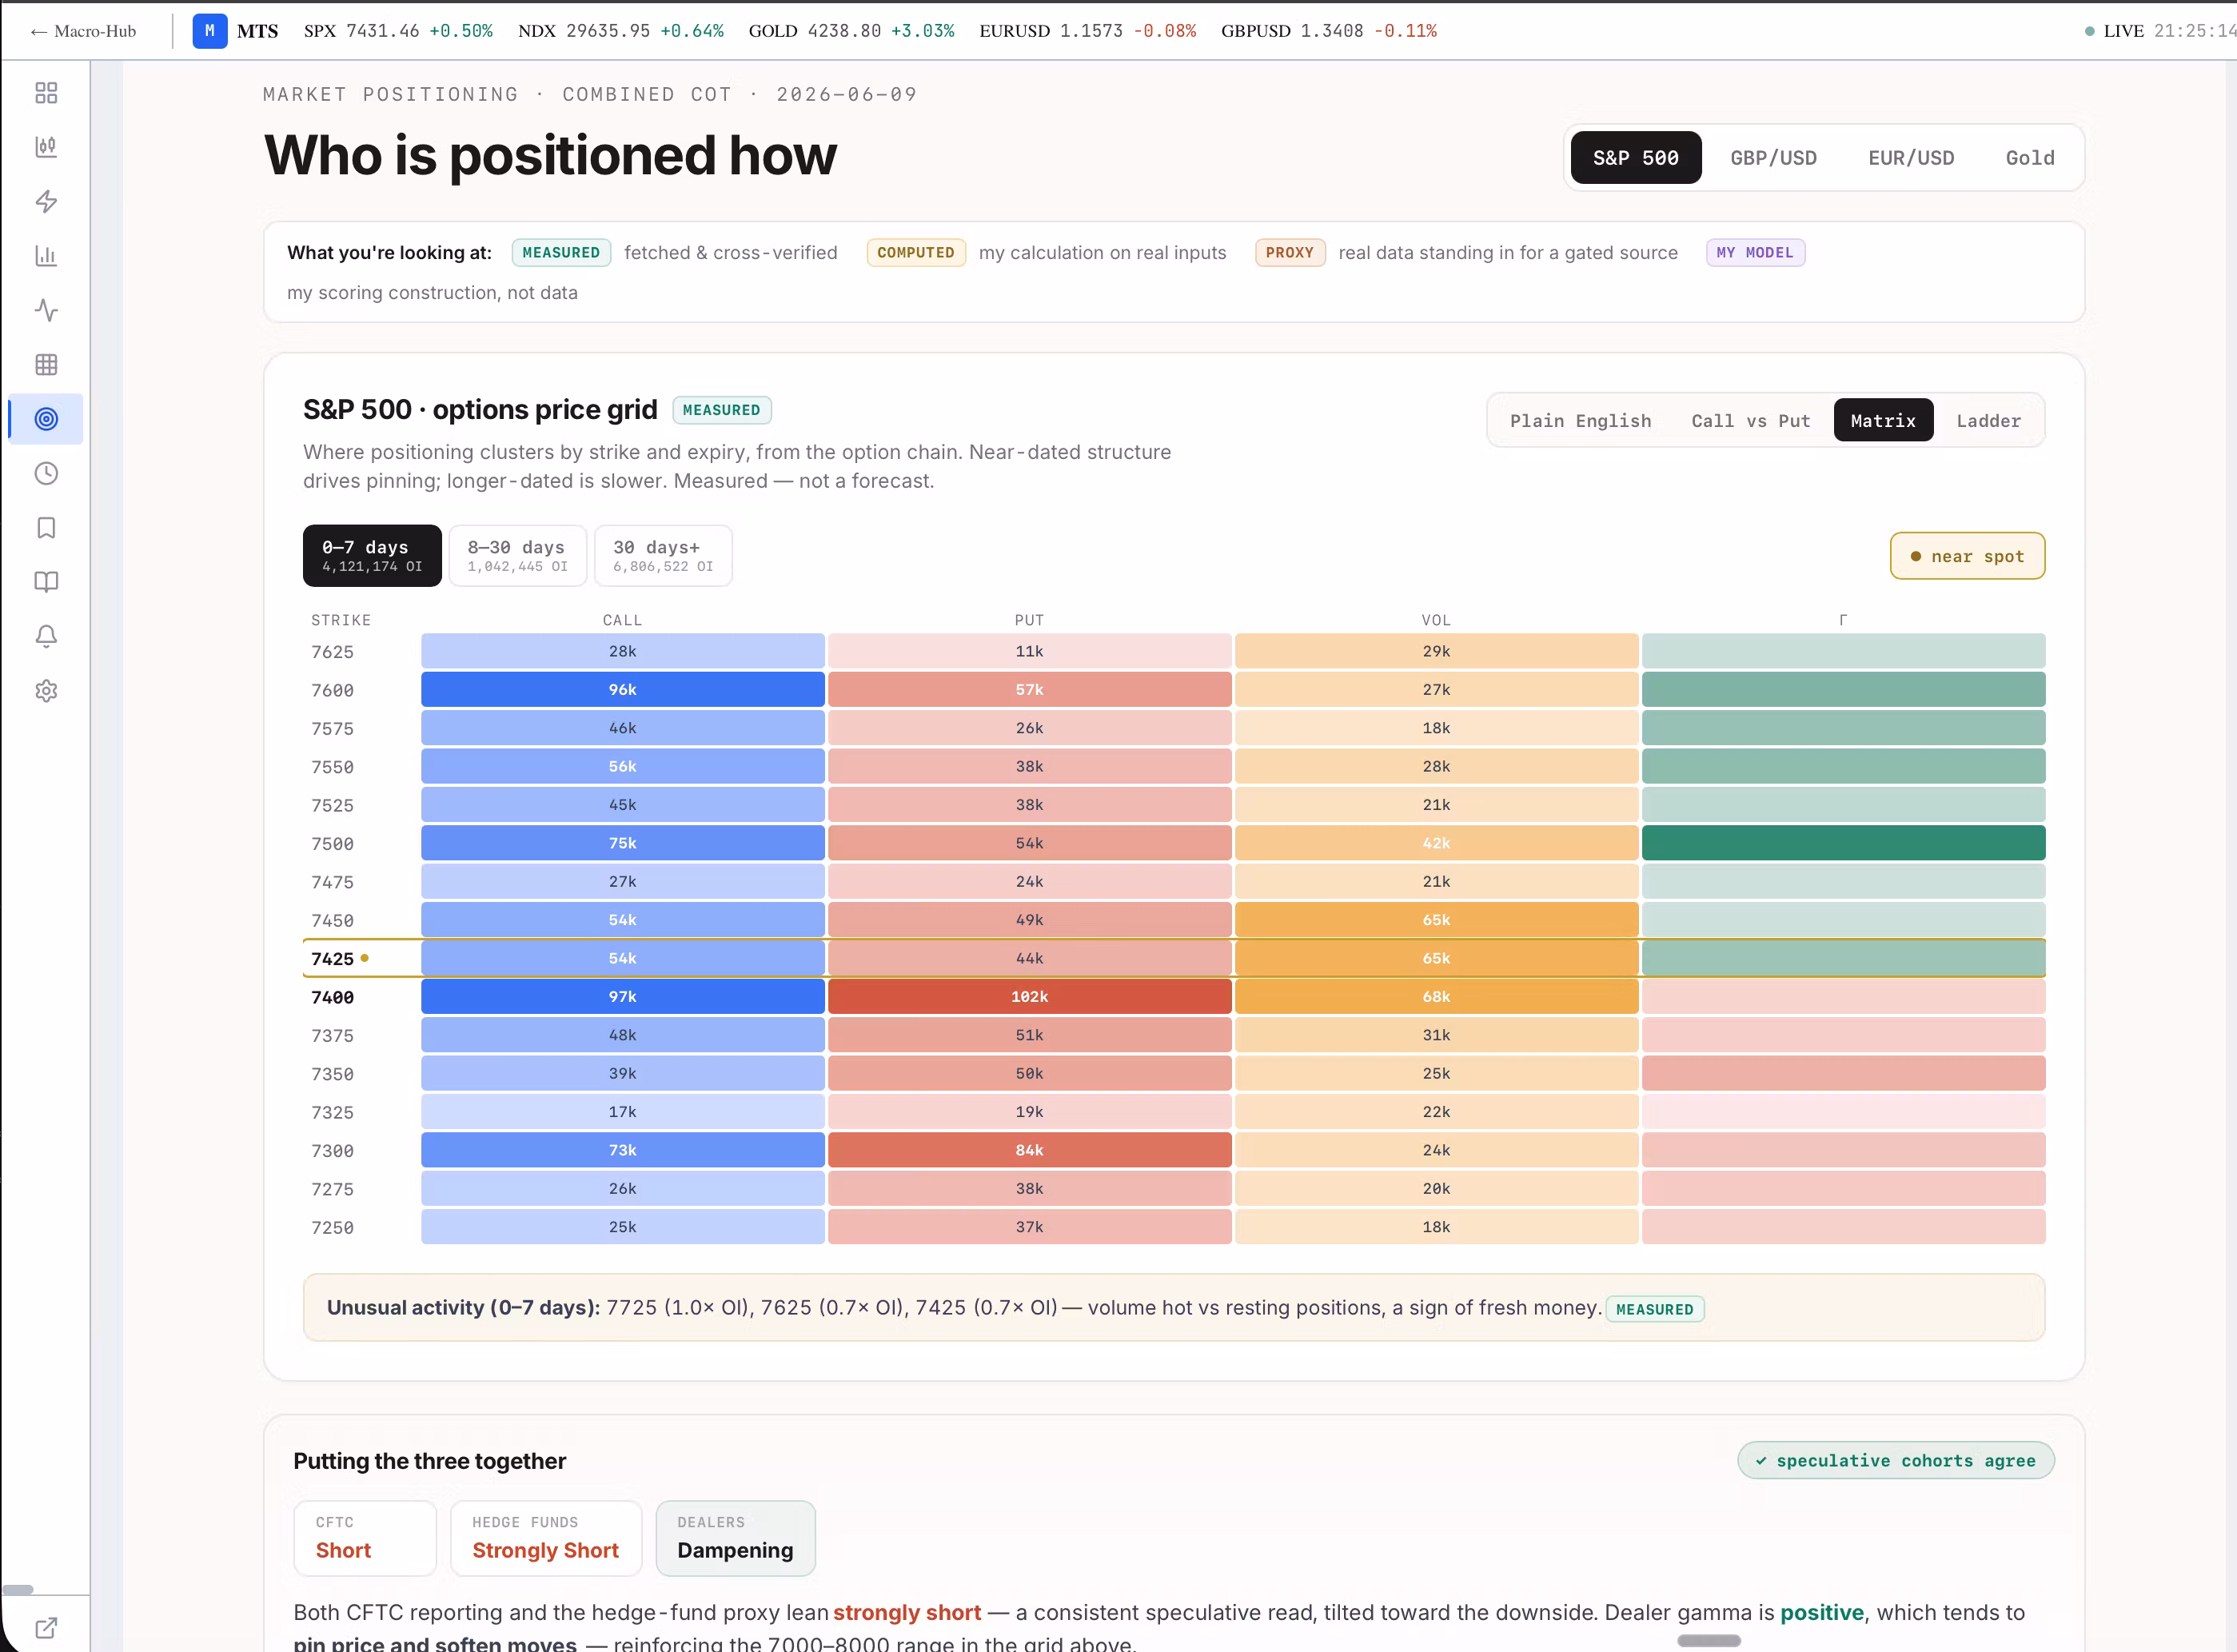Go back to Macro-Hub
Image resolution: width=2237 pixels, height=1652 pixels.
coord(83,31)
